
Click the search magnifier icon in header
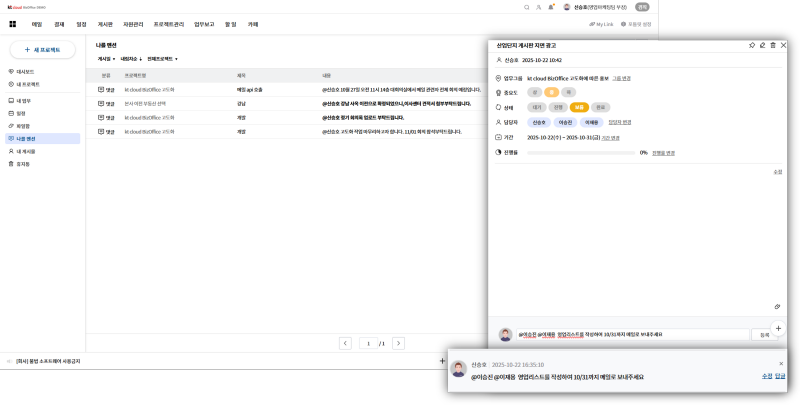(527, 7)
